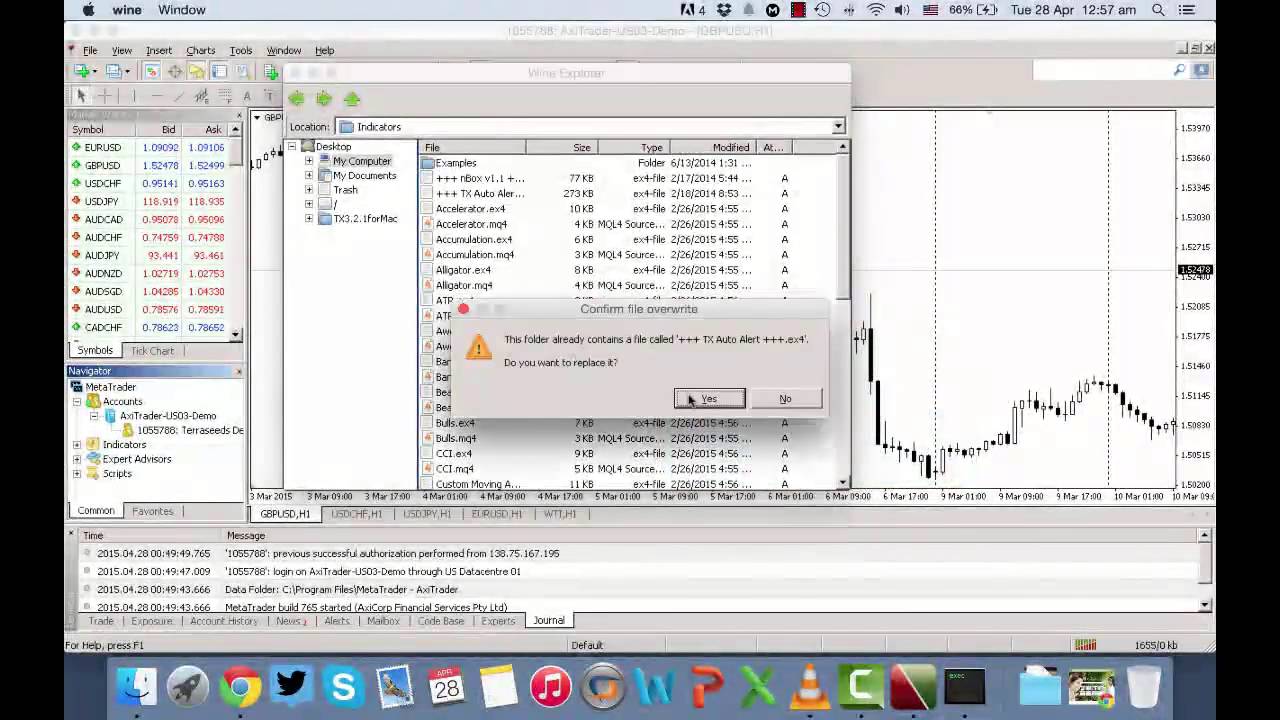Viewport: 1280px width, 720px height.
Task: Go back with the green left arrow
Action: click(x=297, y=98)
